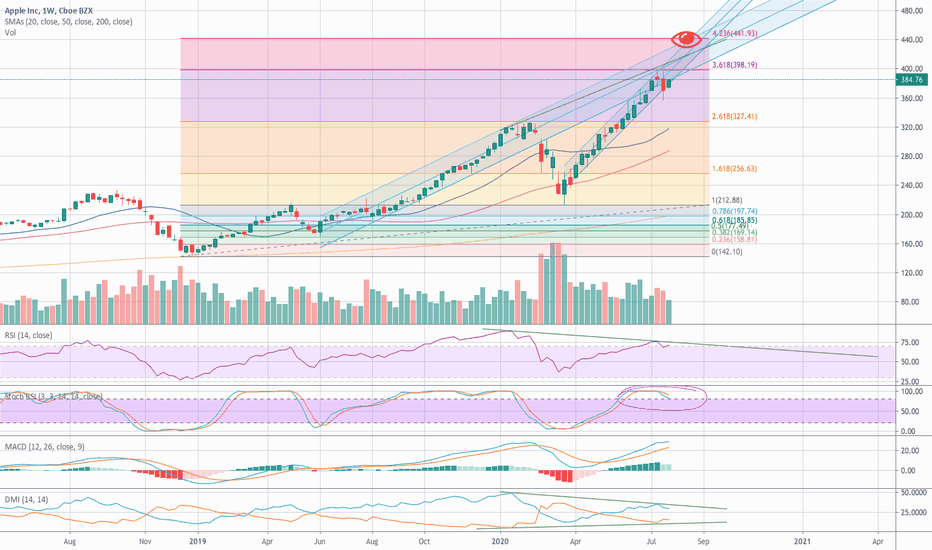Click Sep on the time axis

703,542
